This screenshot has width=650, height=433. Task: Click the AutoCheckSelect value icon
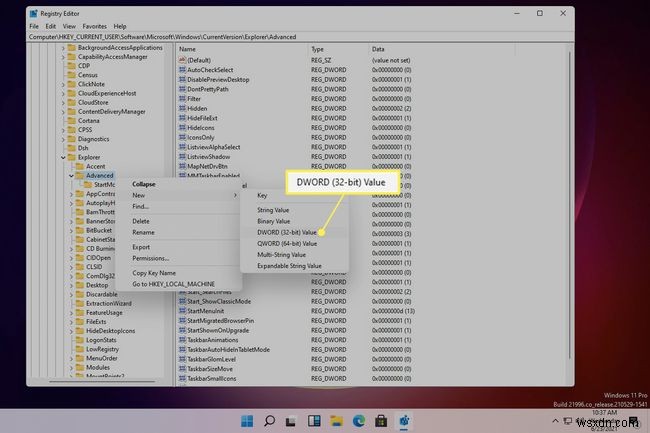[x=182, y=70]
